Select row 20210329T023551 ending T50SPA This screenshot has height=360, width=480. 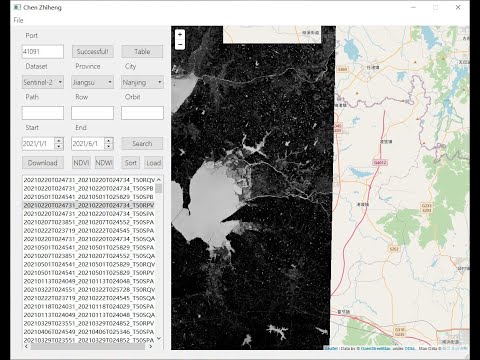click(89, 340)
